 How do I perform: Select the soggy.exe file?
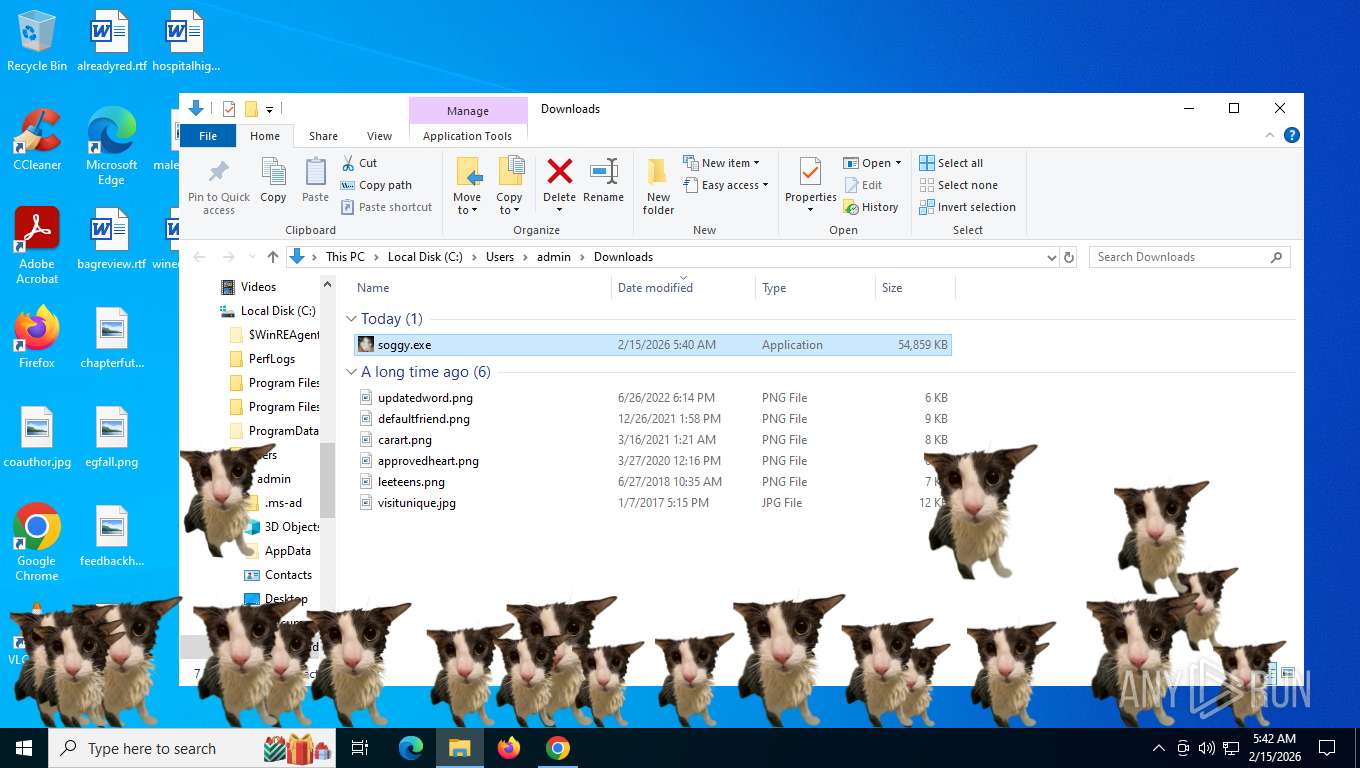(653, 345)
